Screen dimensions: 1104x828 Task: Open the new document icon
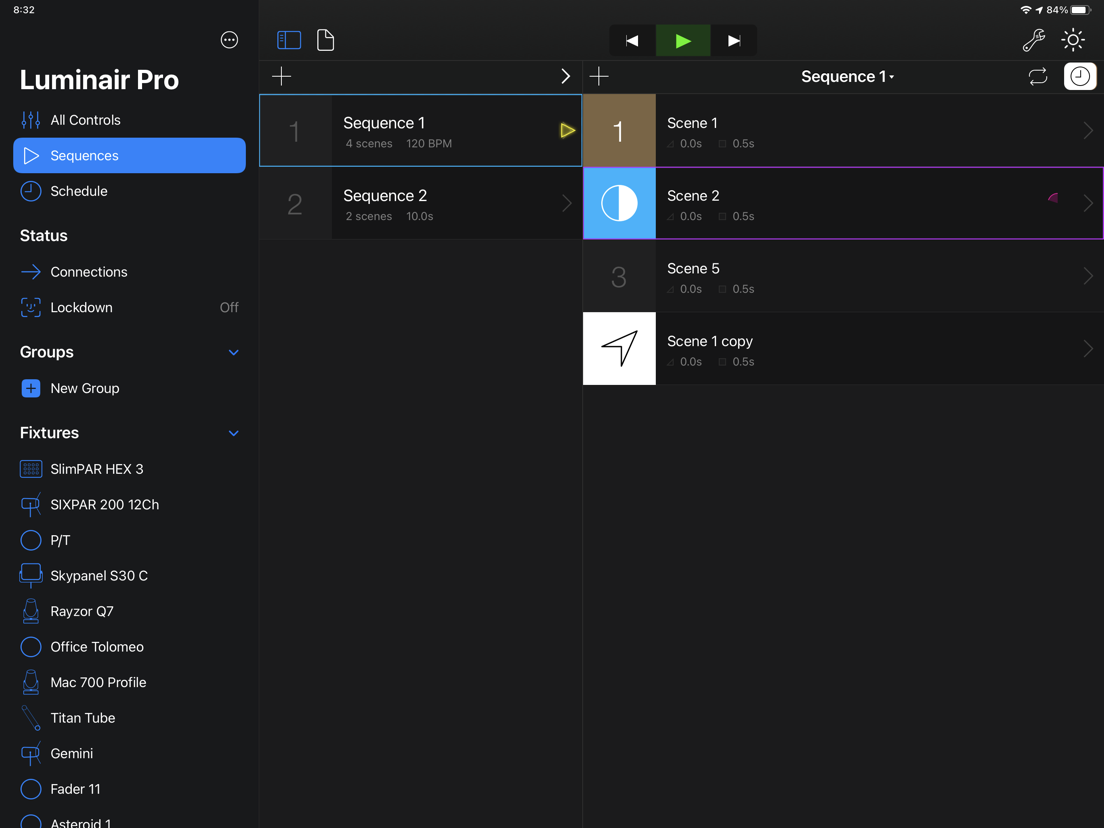[325, 40]
